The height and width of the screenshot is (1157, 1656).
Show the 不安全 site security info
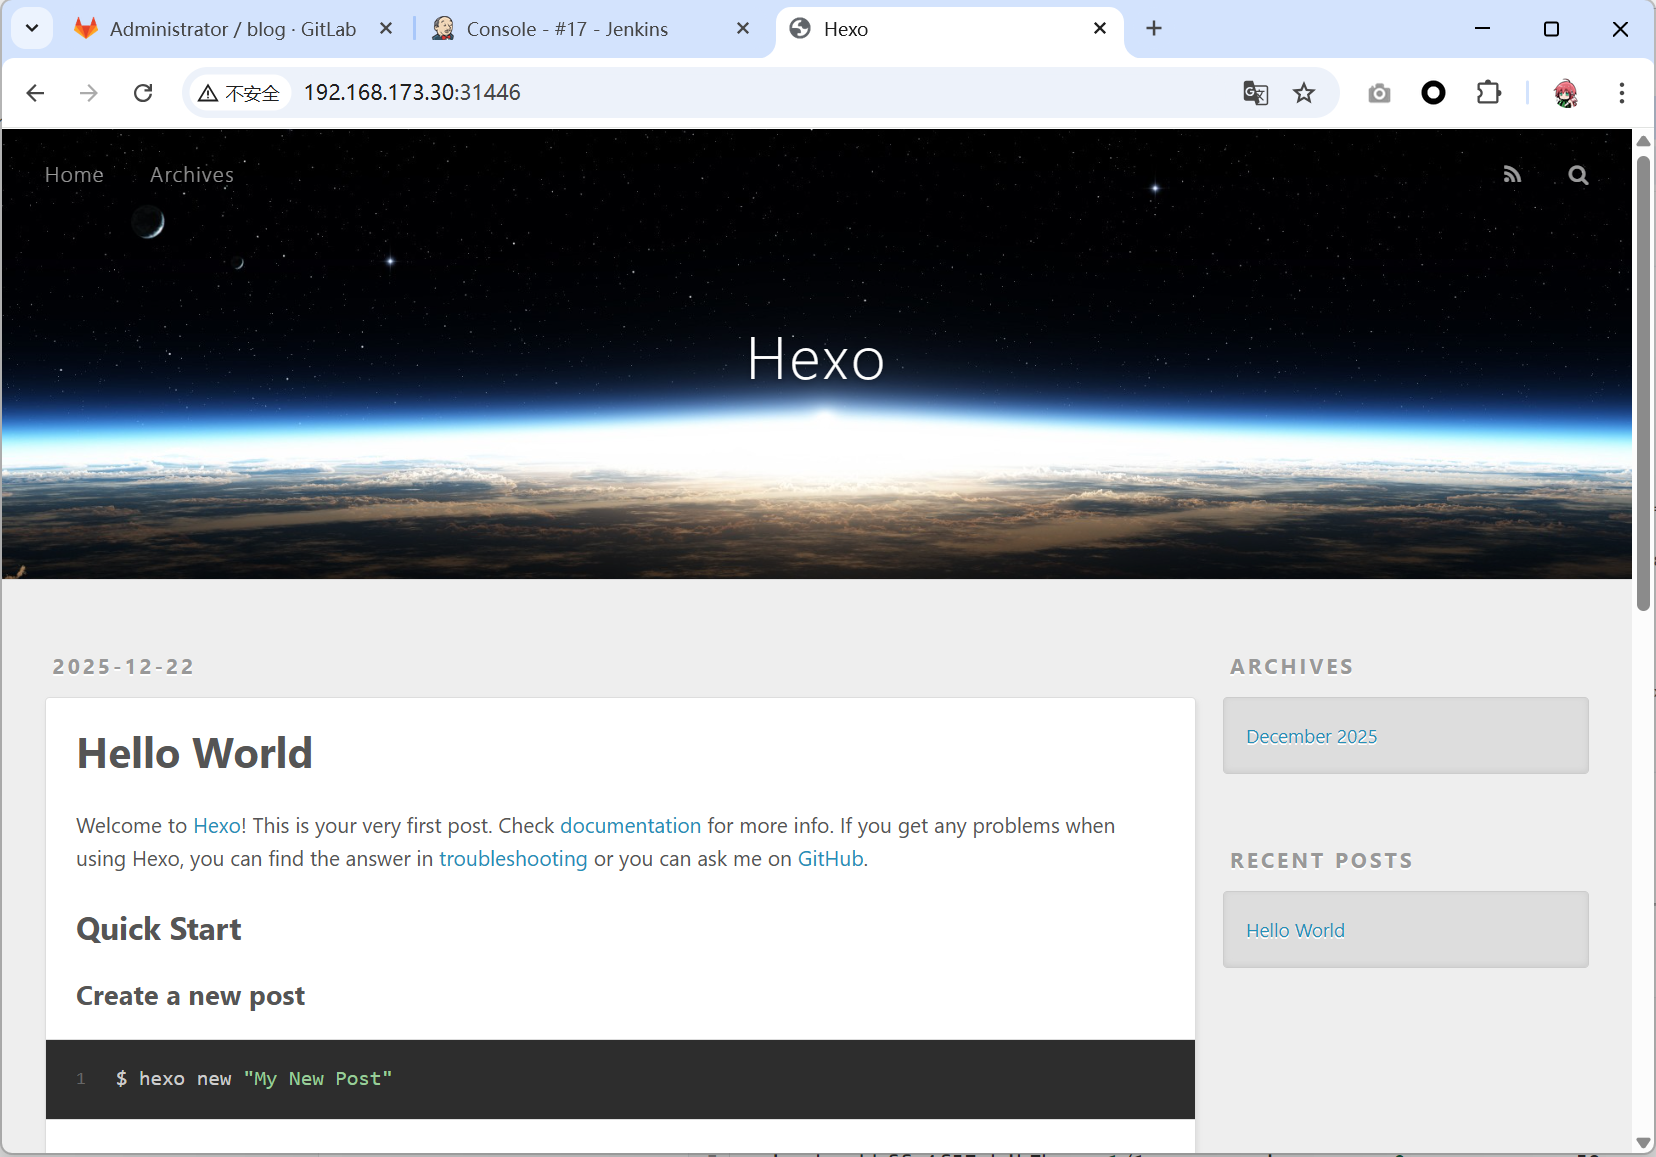pos(240,93)
